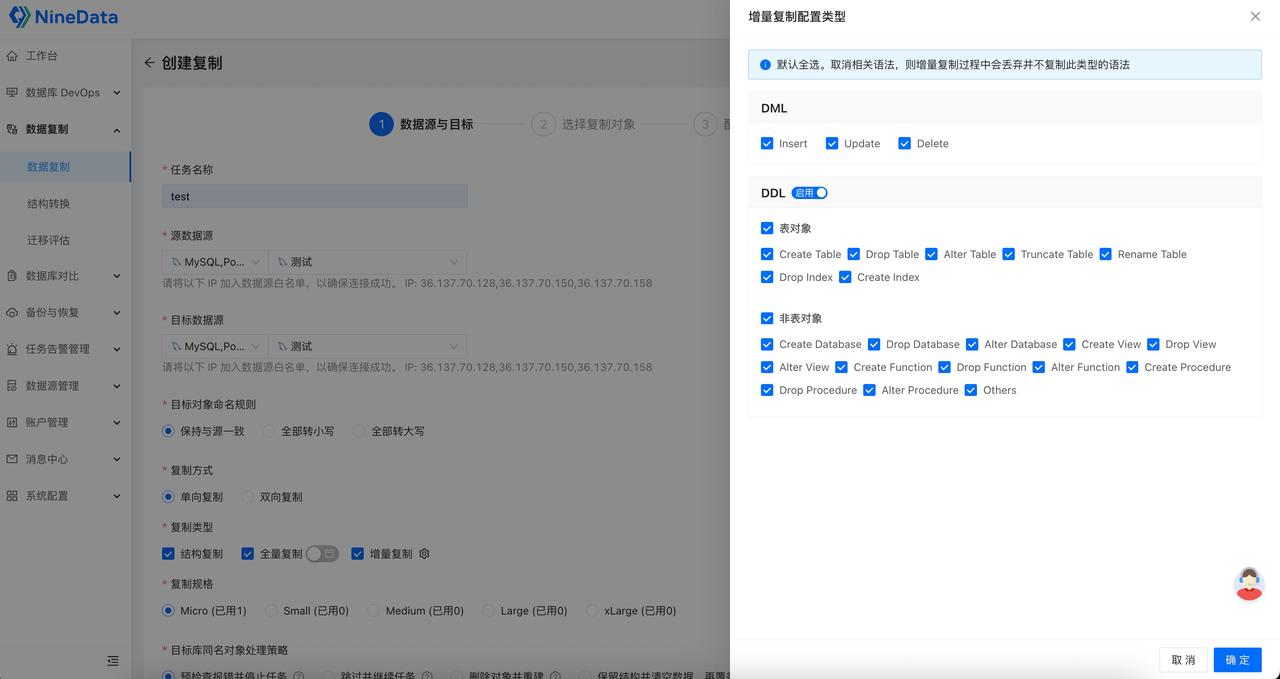This screenshot has width=1280, height=679.
Task: Select the 全部转小写 radio option
Action: [x=269, y=431]
